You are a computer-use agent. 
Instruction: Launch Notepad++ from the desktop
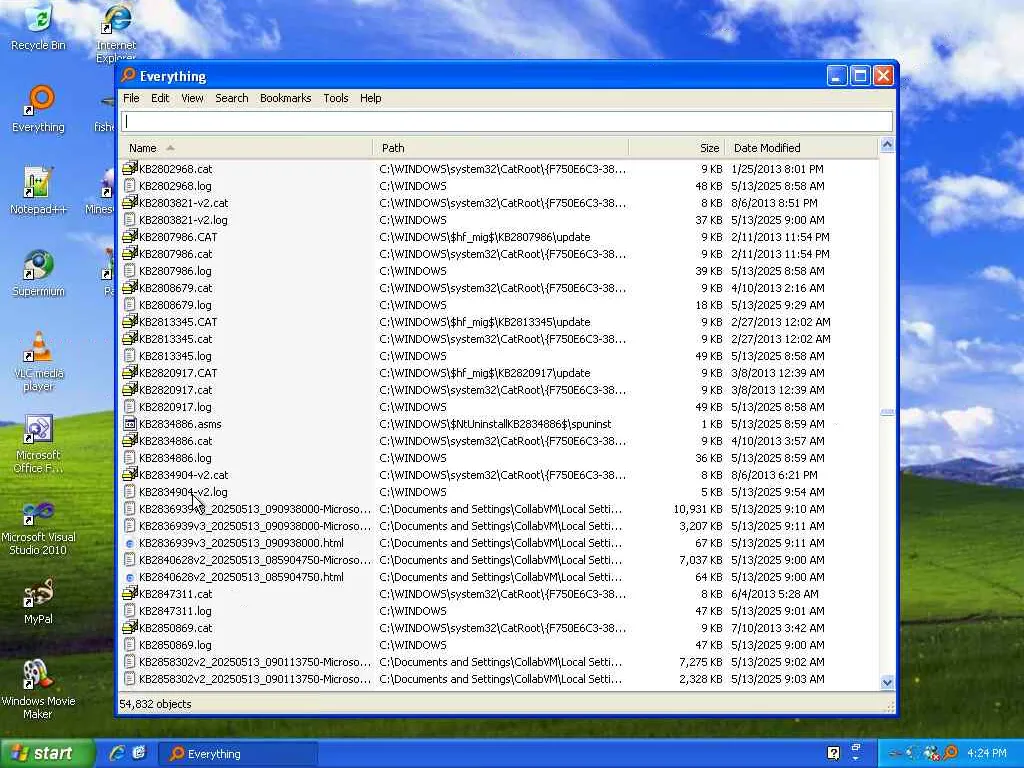point(39,191)
